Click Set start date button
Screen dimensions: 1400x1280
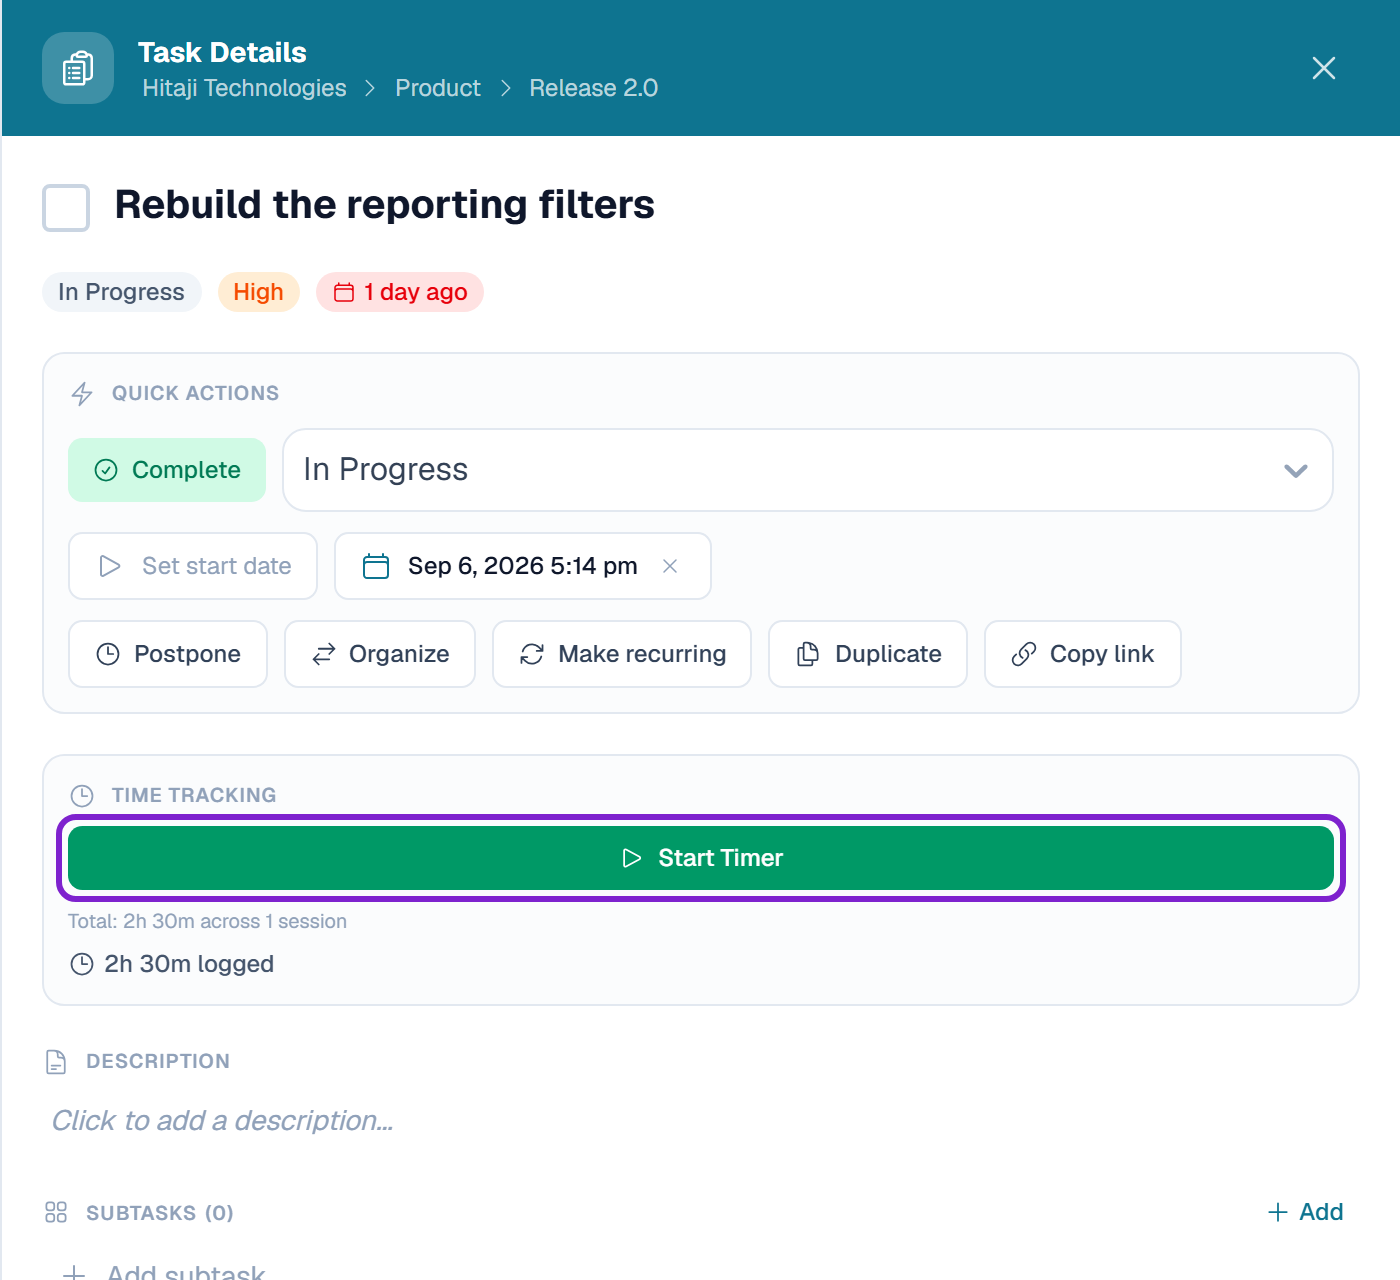pyautogui.click(x=193, y=566)
